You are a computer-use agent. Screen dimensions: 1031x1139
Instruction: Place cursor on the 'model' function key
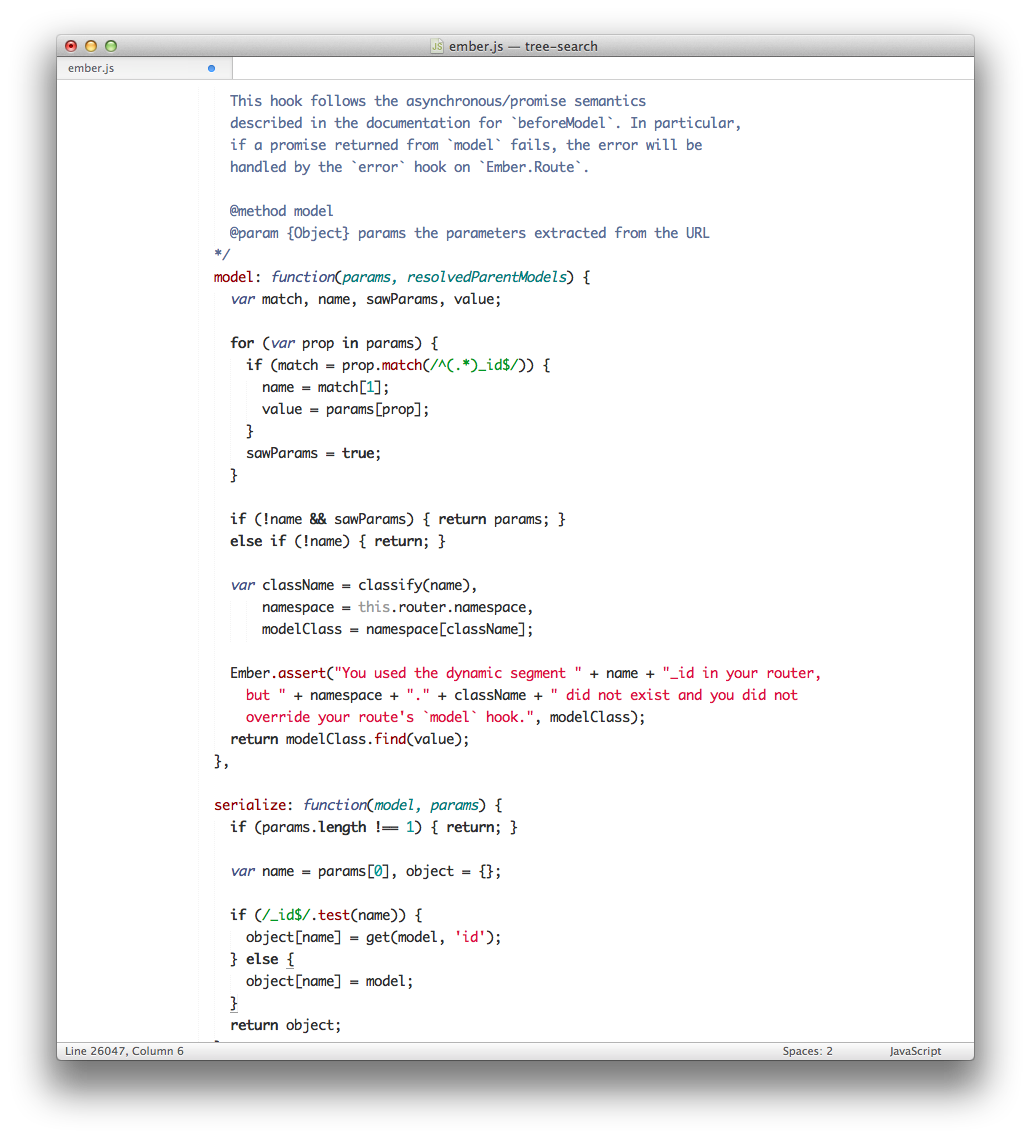click(234, 277)
